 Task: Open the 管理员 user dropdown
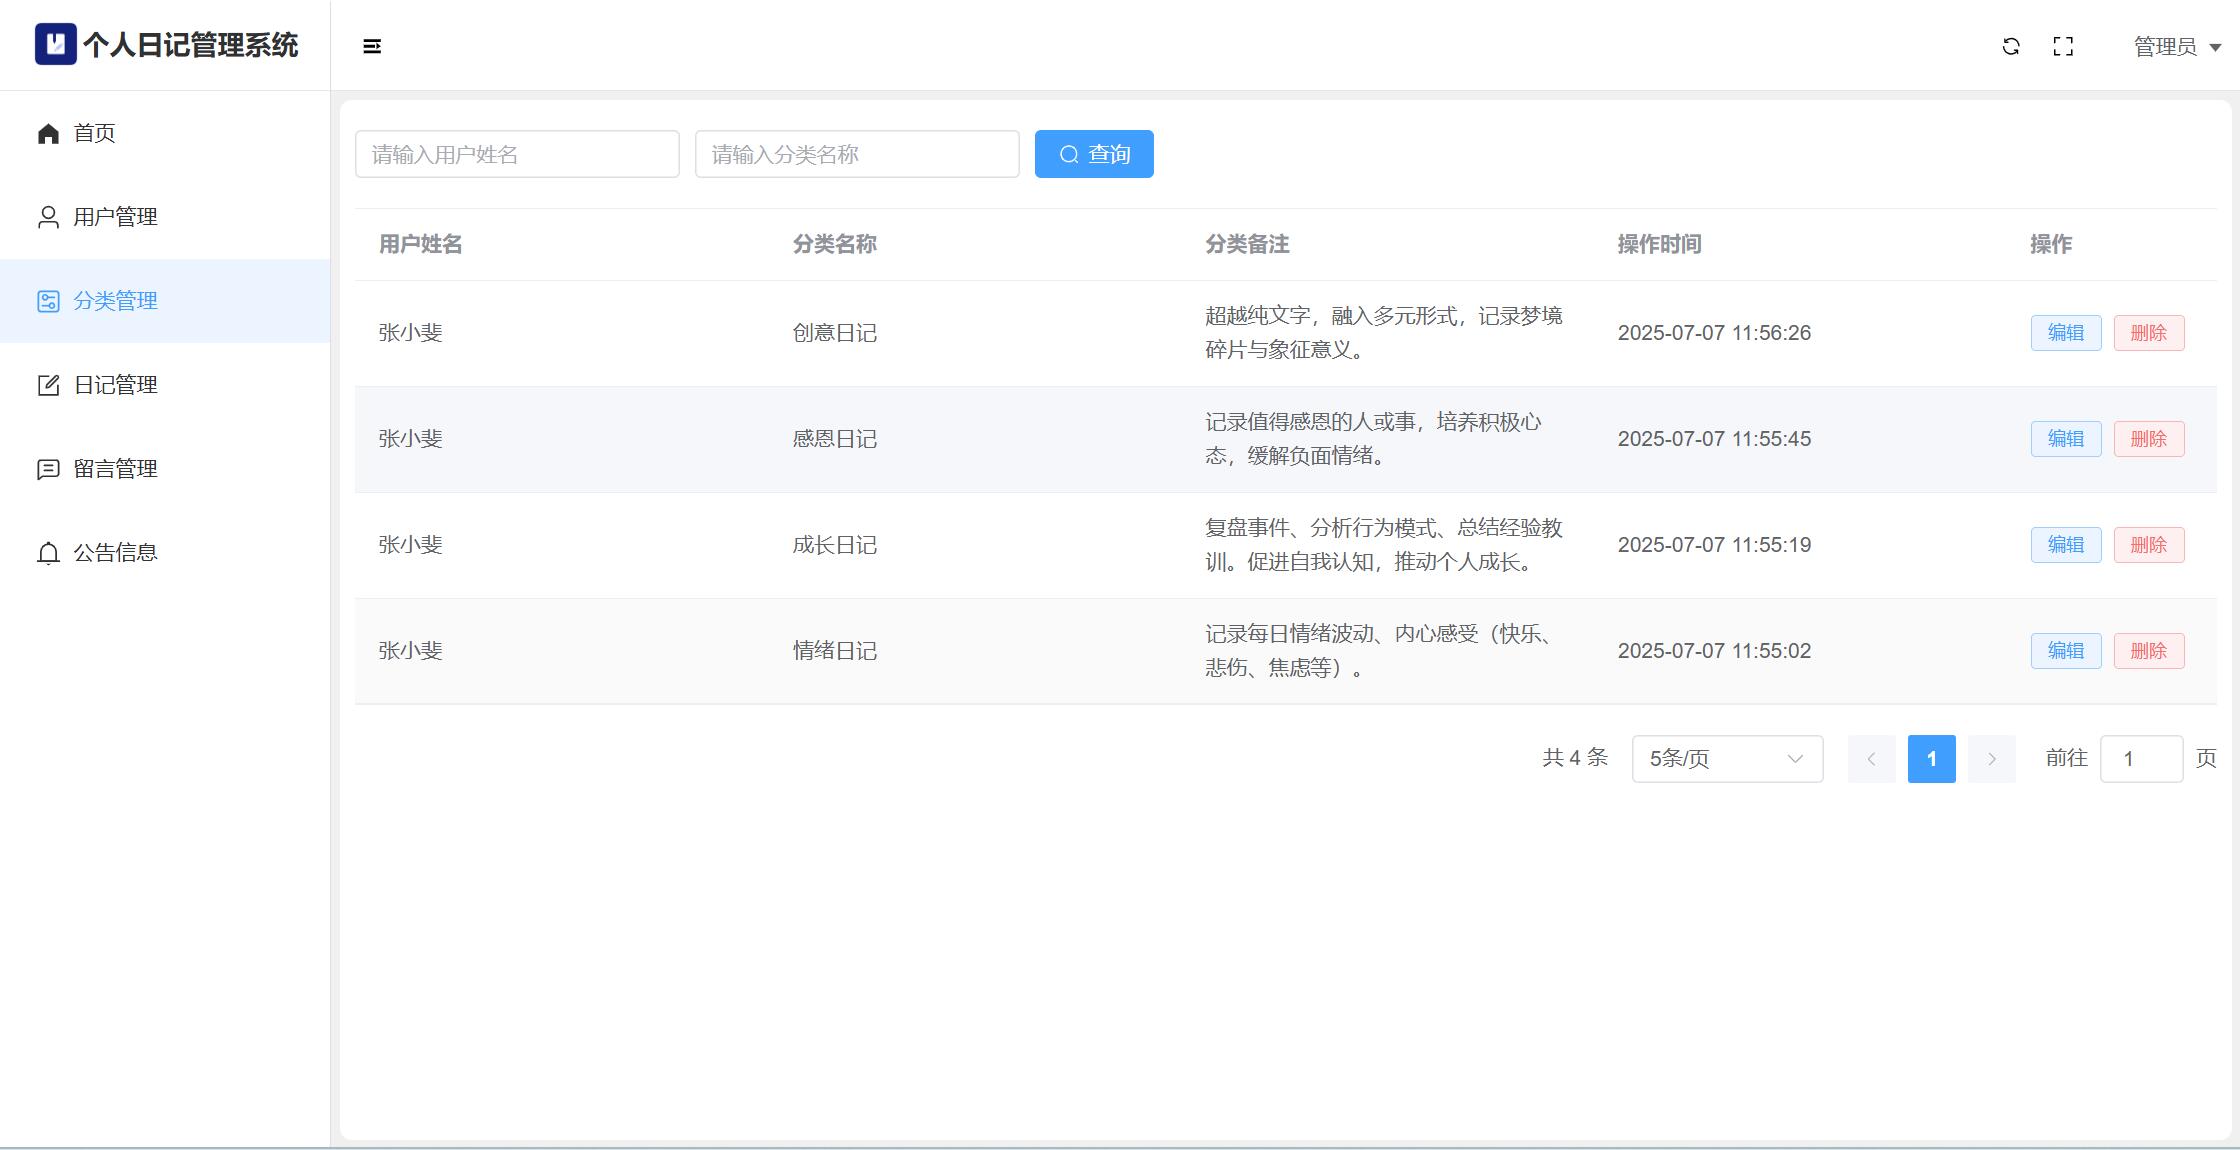2177,47
